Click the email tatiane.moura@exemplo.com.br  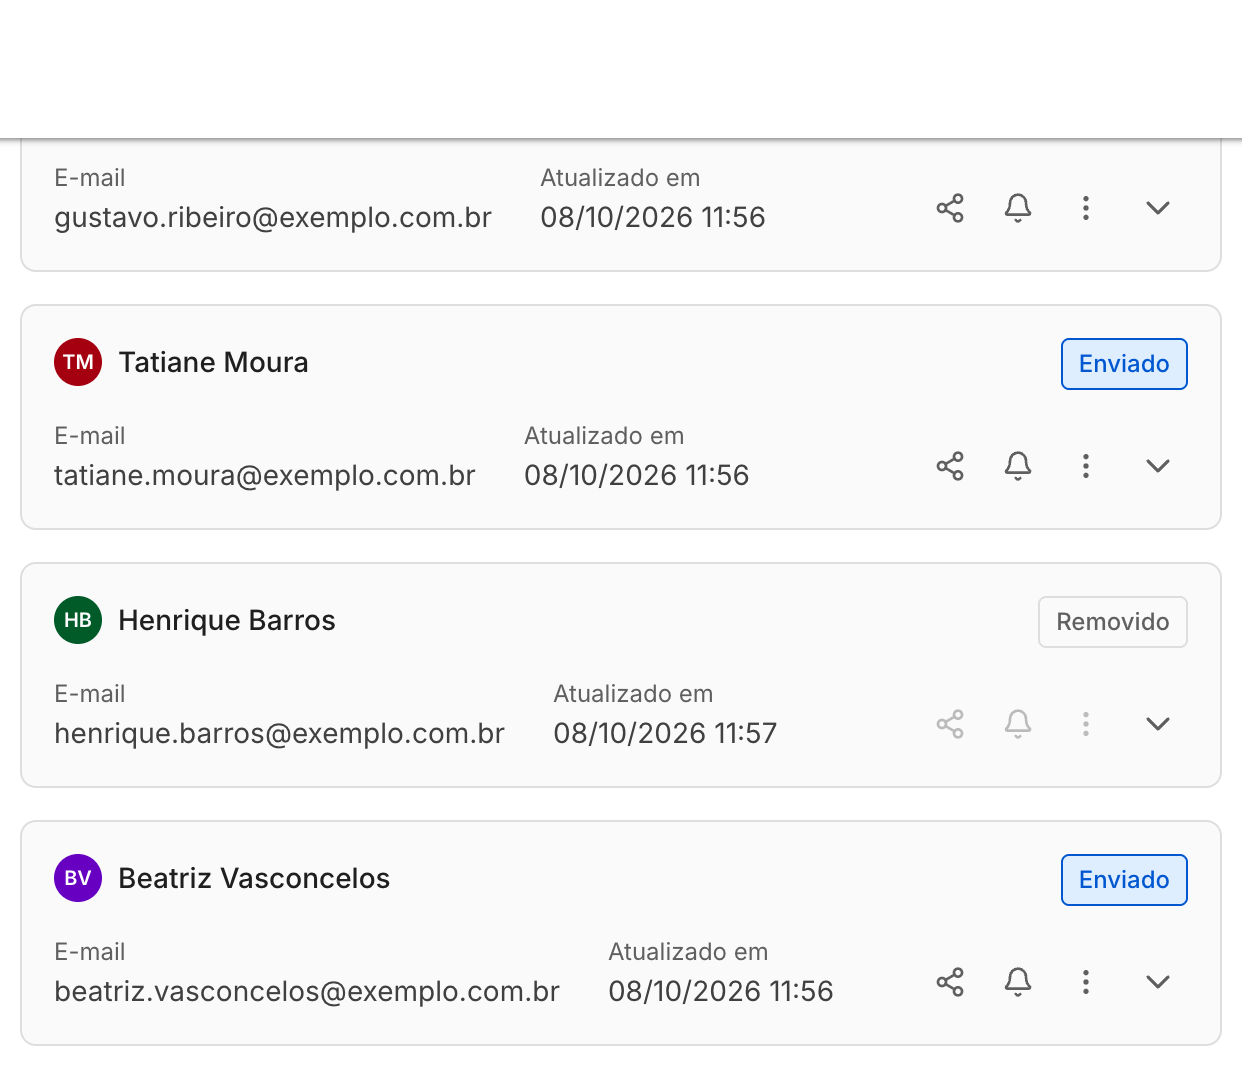265,476
